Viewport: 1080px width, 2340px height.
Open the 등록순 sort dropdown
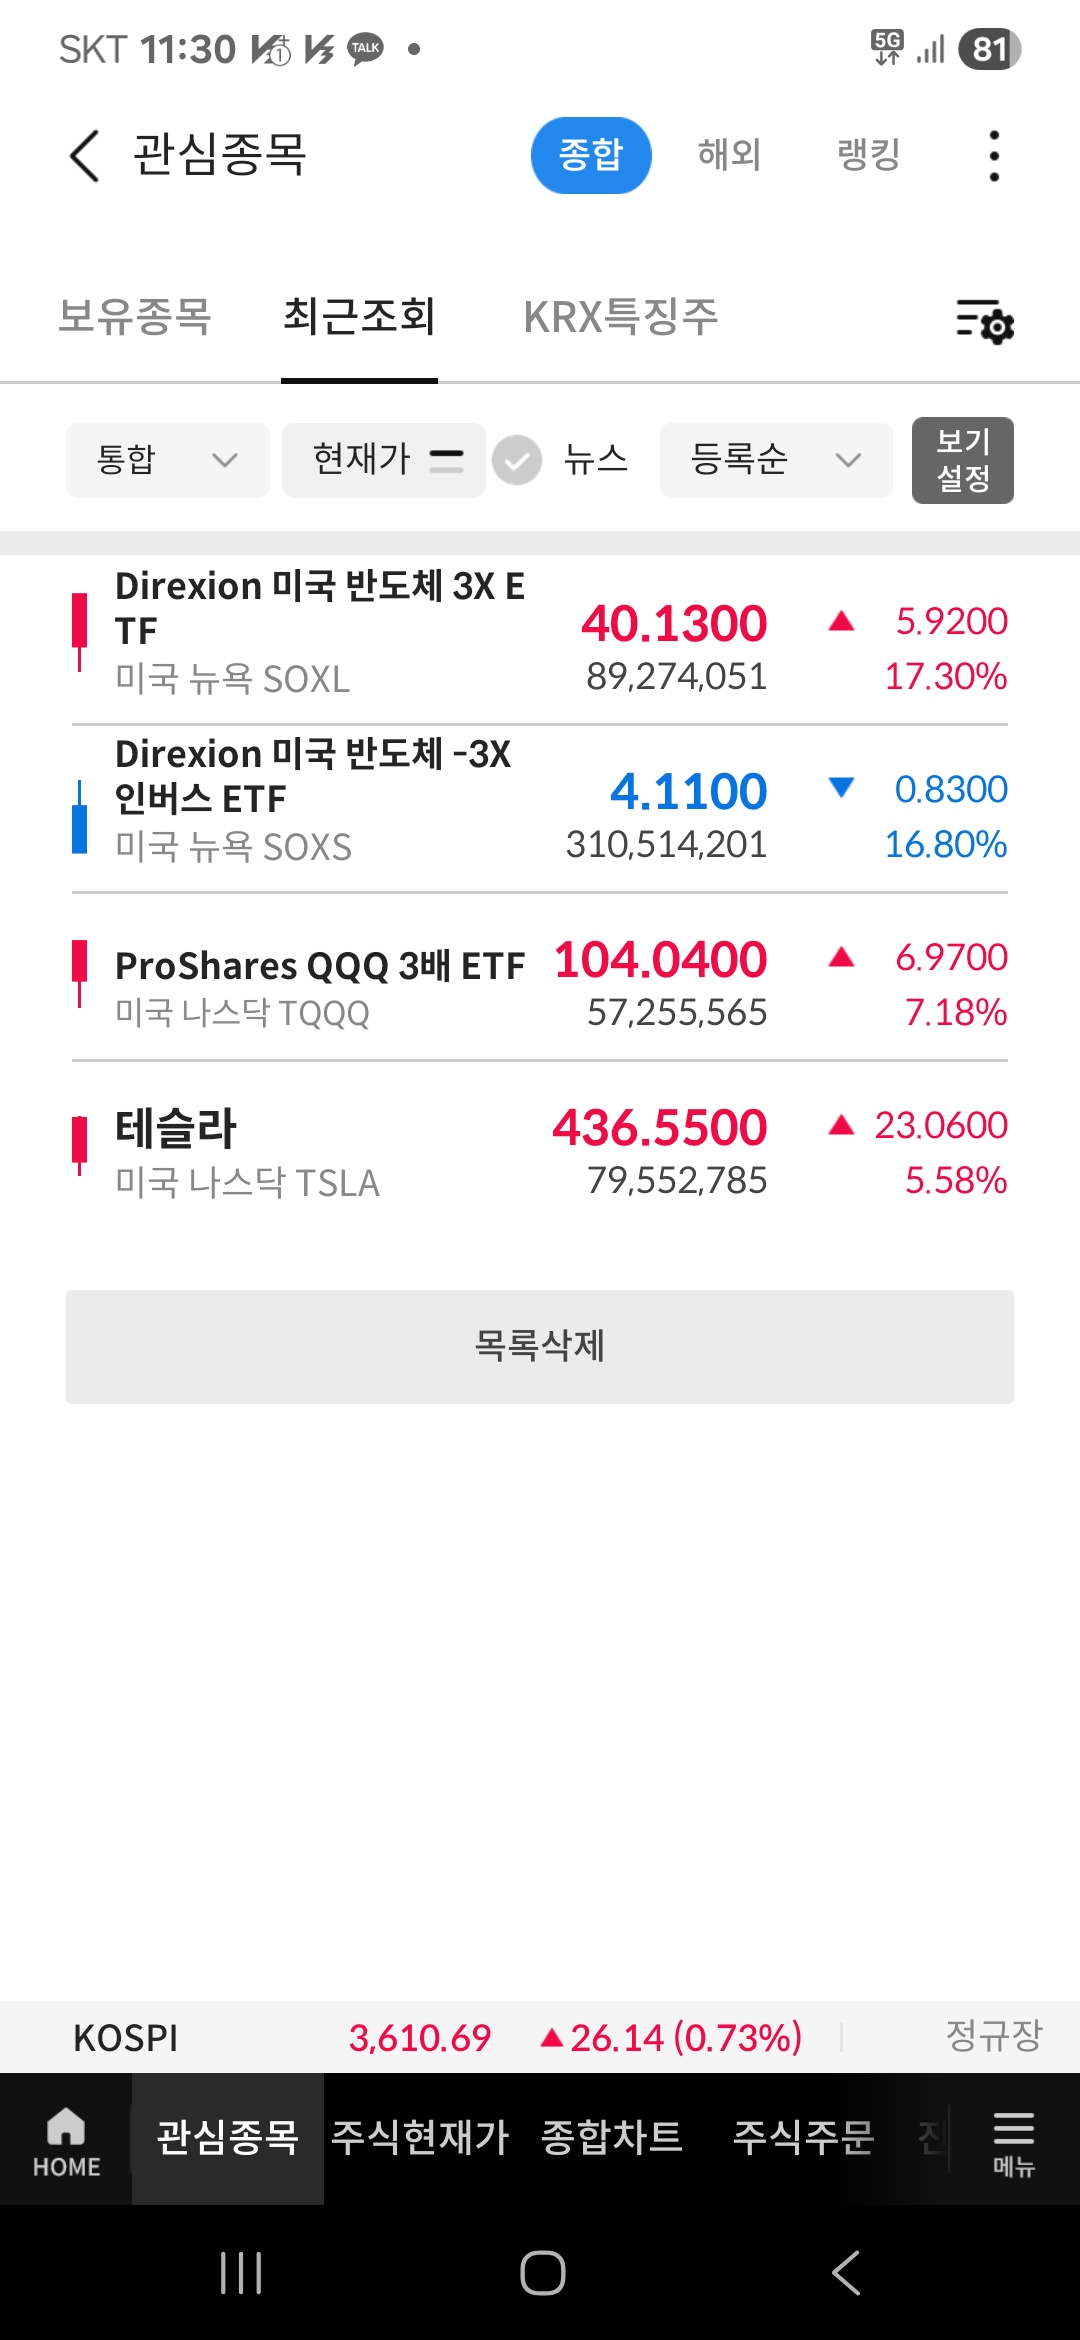click(775, 460)
